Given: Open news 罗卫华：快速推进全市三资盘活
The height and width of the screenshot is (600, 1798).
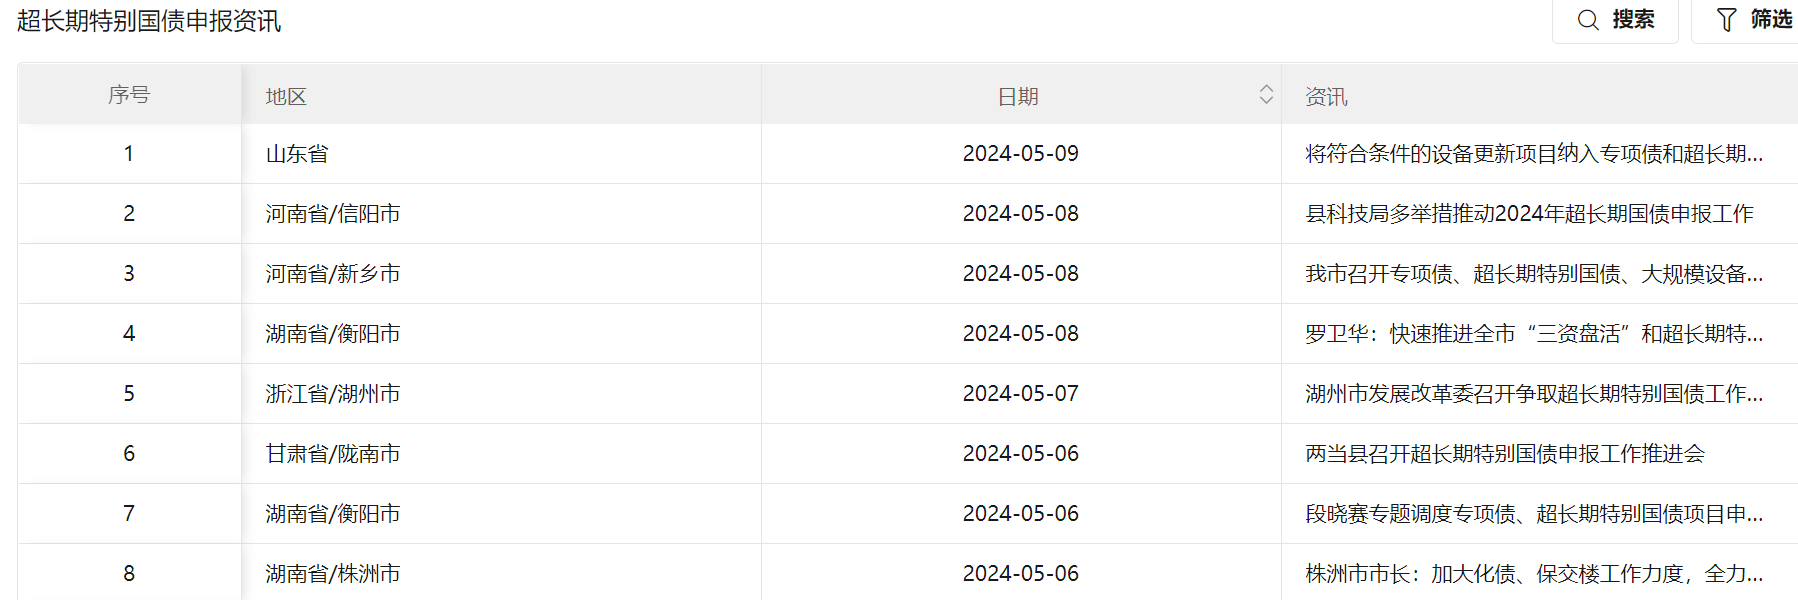Looking at the screenshot, I should pos(1534,334).
